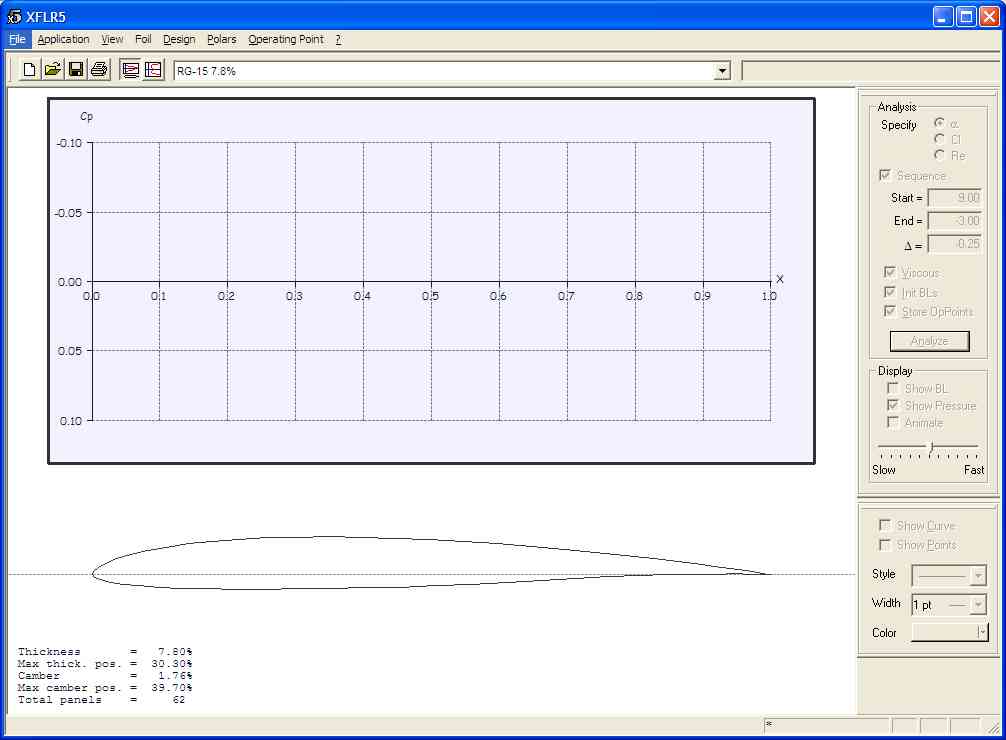Click the New project toolbar icon
The height and width of the screenshot is (740, 1006).
(29, 70)
